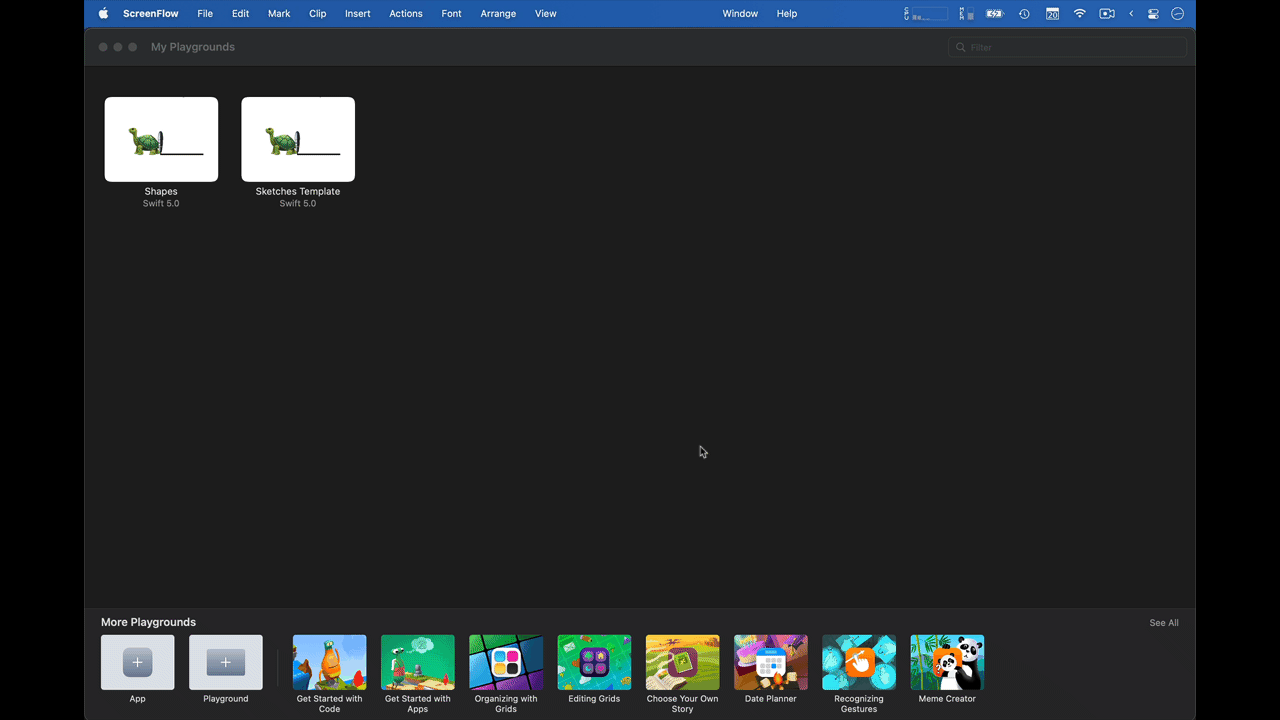This screenshot has height=720, width=1280.
Task: Open the screen recording camera menu bar icon
Action: coord(1106,13)
